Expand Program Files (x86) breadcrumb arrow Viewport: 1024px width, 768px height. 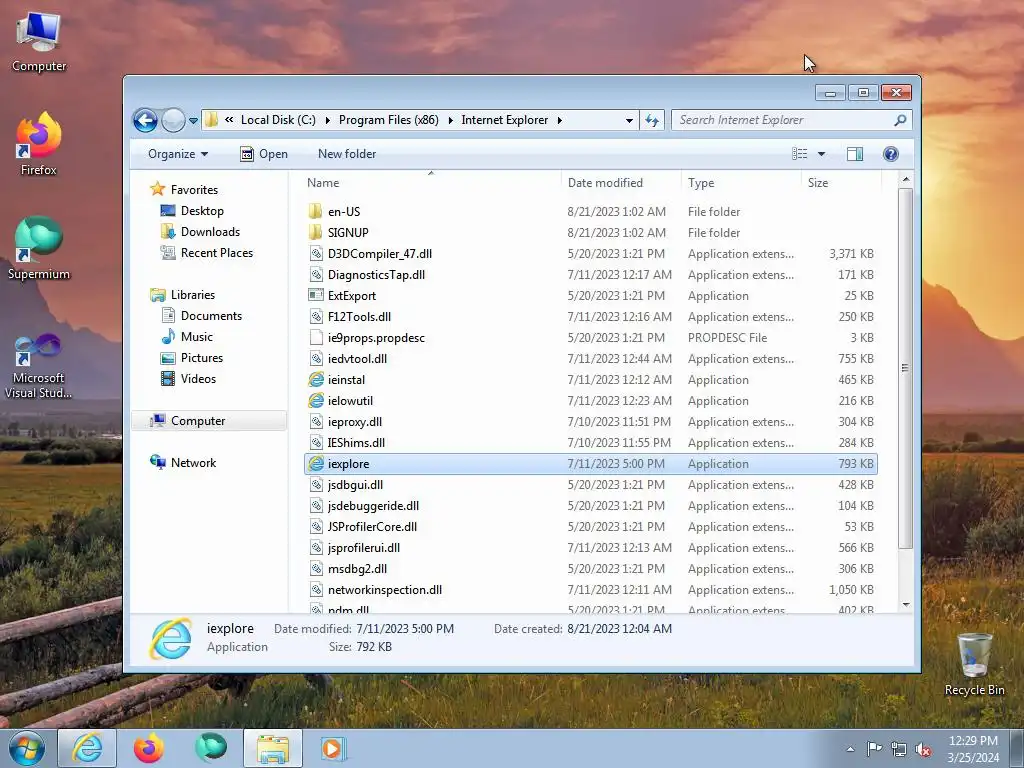(x=450, y=120)
